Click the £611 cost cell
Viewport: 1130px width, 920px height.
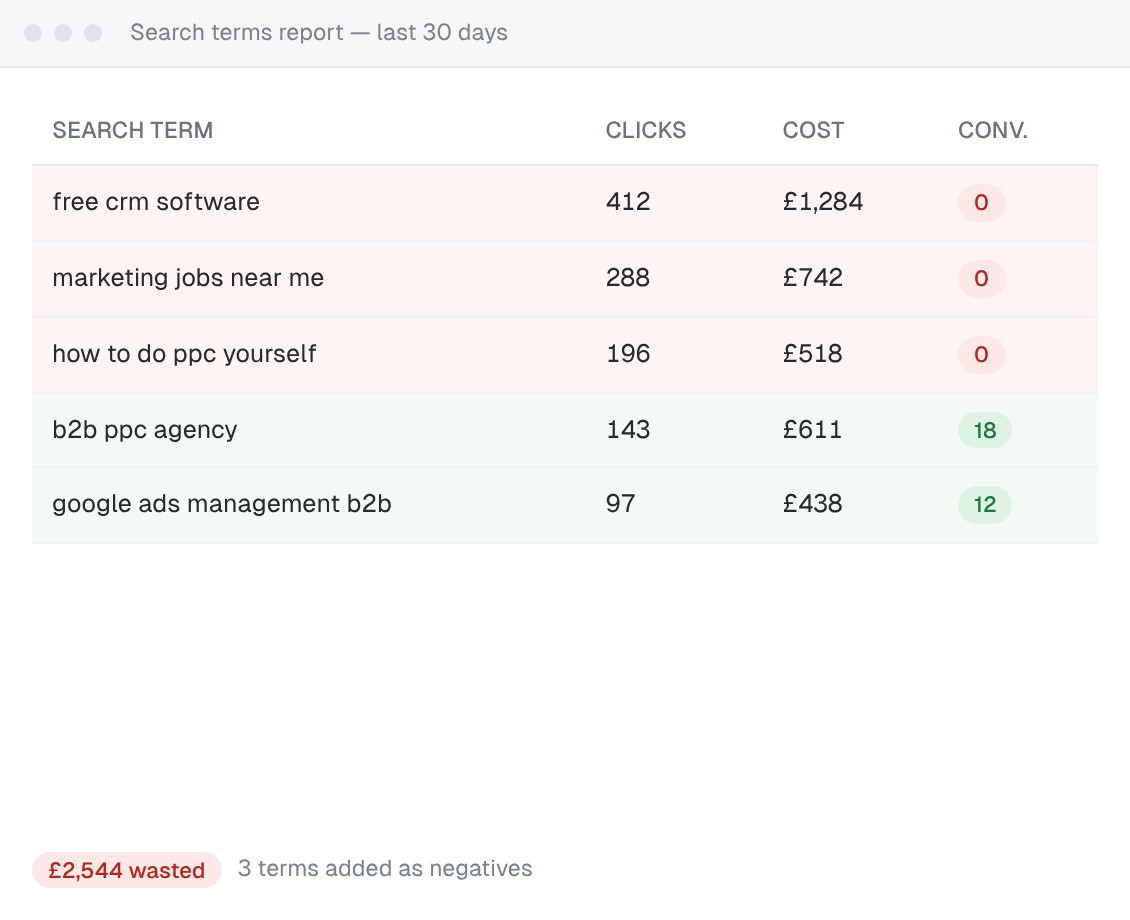(813, 430)
